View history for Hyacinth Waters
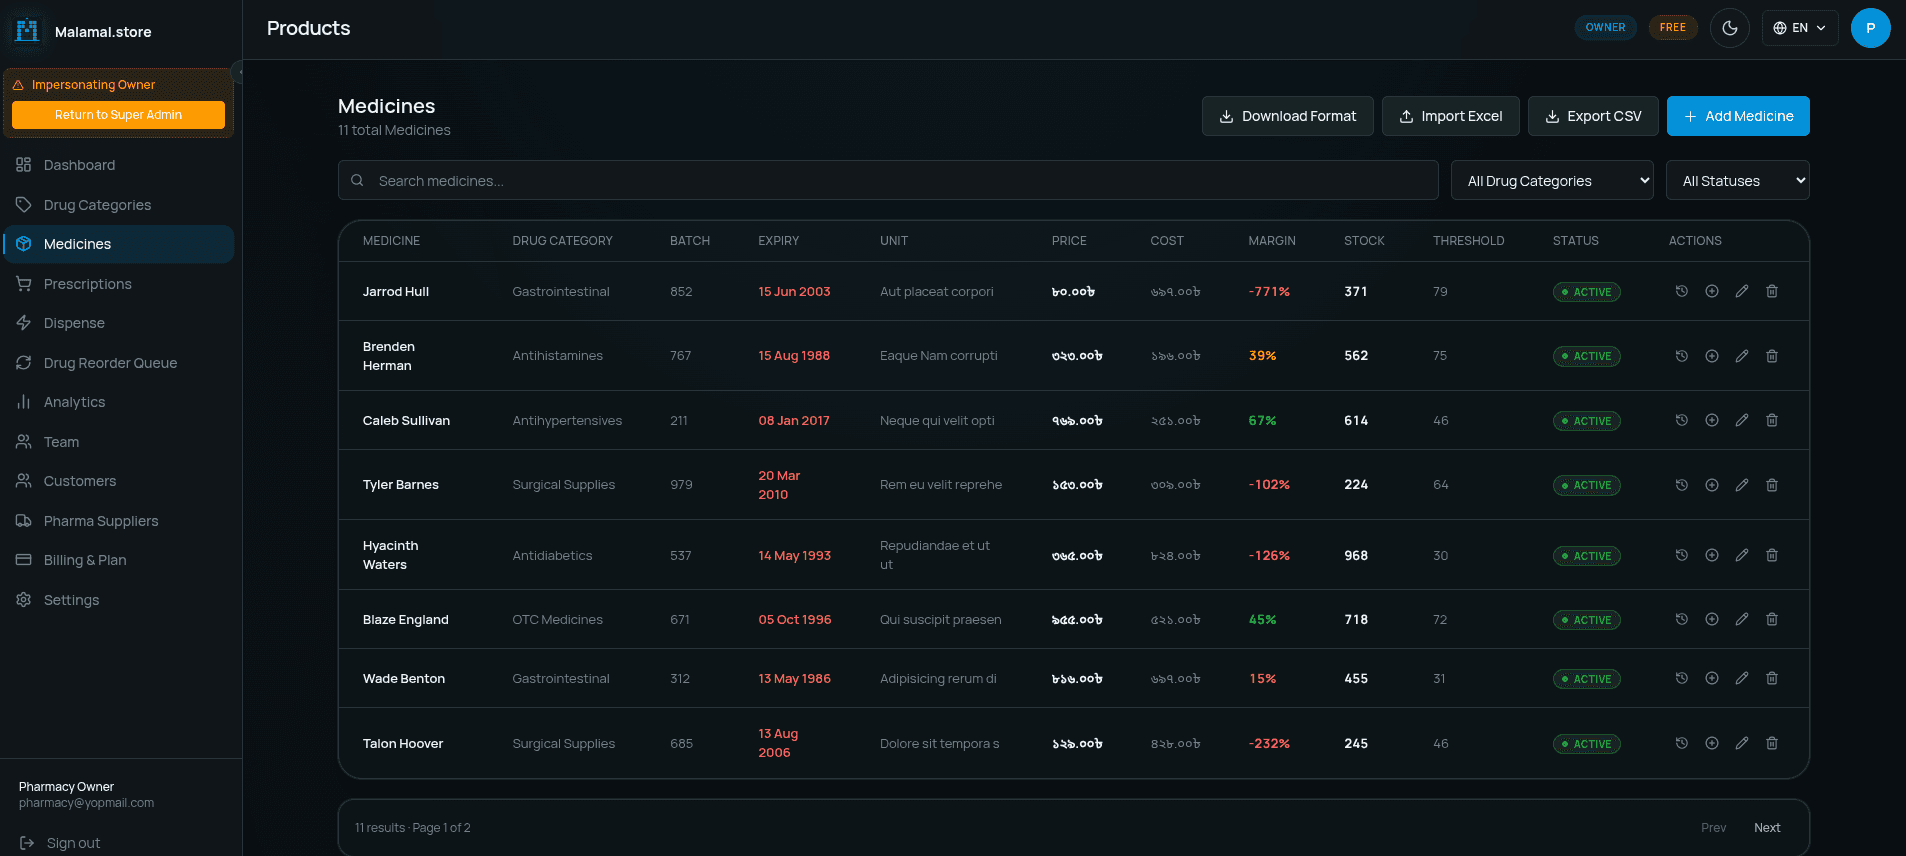This screenshot has width=1906, height=856. point(1681,555)
